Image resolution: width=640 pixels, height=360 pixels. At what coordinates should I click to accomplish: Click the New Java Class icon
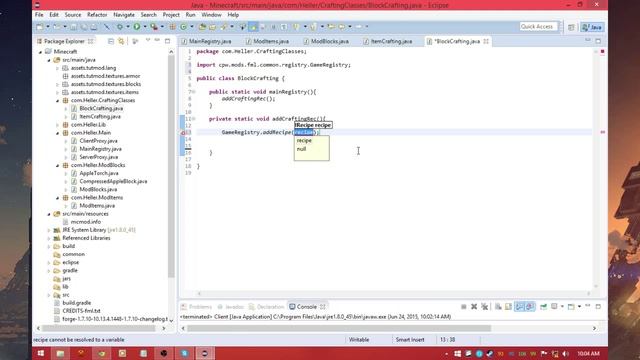coord(184,27)
